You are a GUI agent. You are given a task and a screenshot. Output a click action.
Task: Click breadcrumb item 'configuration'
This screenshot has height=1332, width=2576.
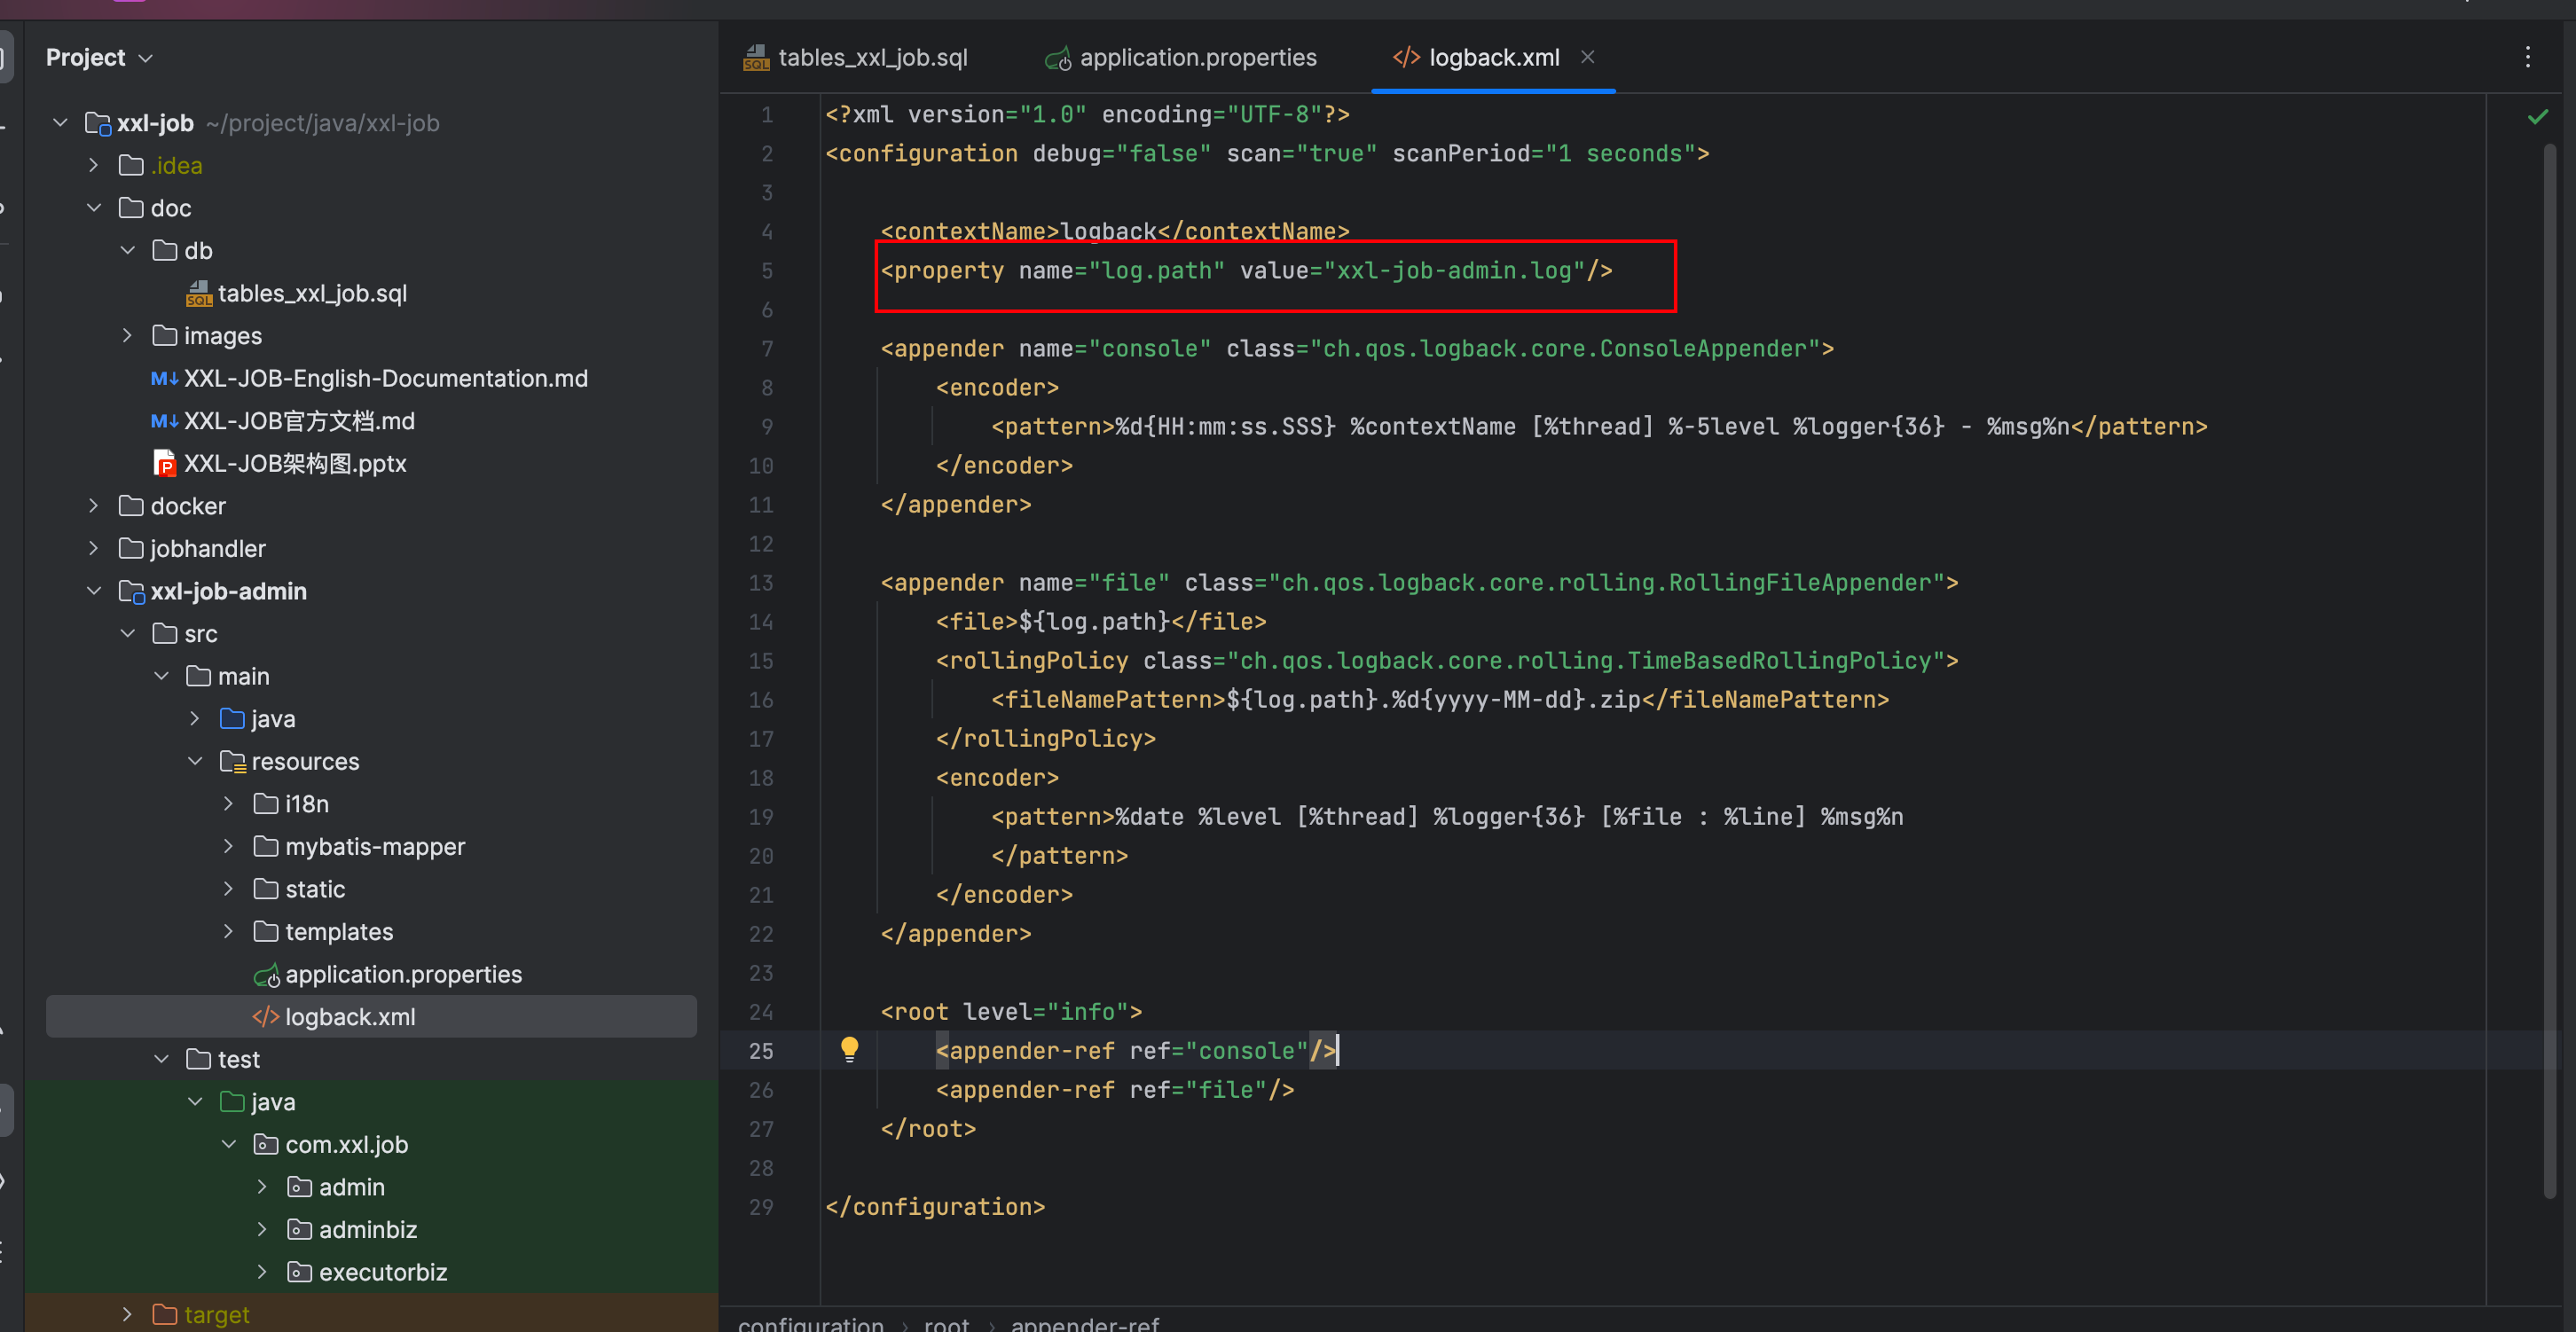point(811,1323)
